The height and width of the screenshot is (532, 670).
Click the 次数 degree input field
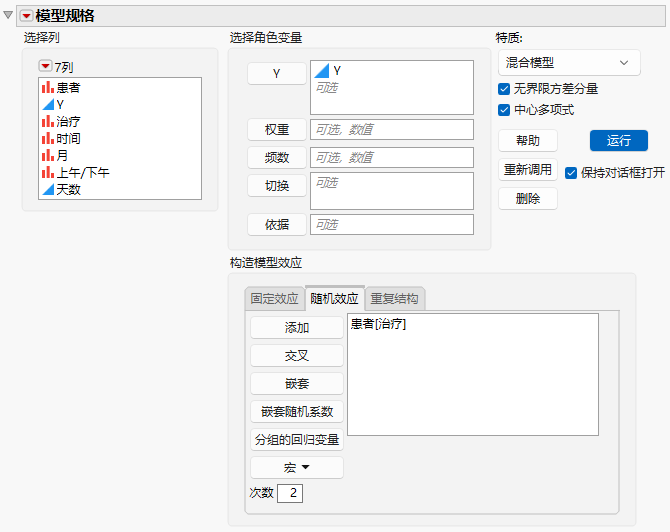[290, 493]
